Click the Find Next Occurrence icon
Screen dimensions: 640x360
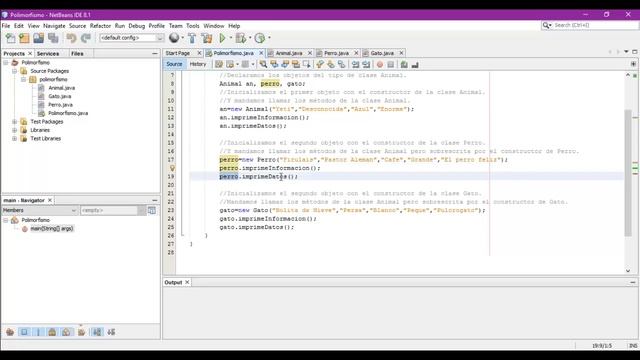click(285, 64)
